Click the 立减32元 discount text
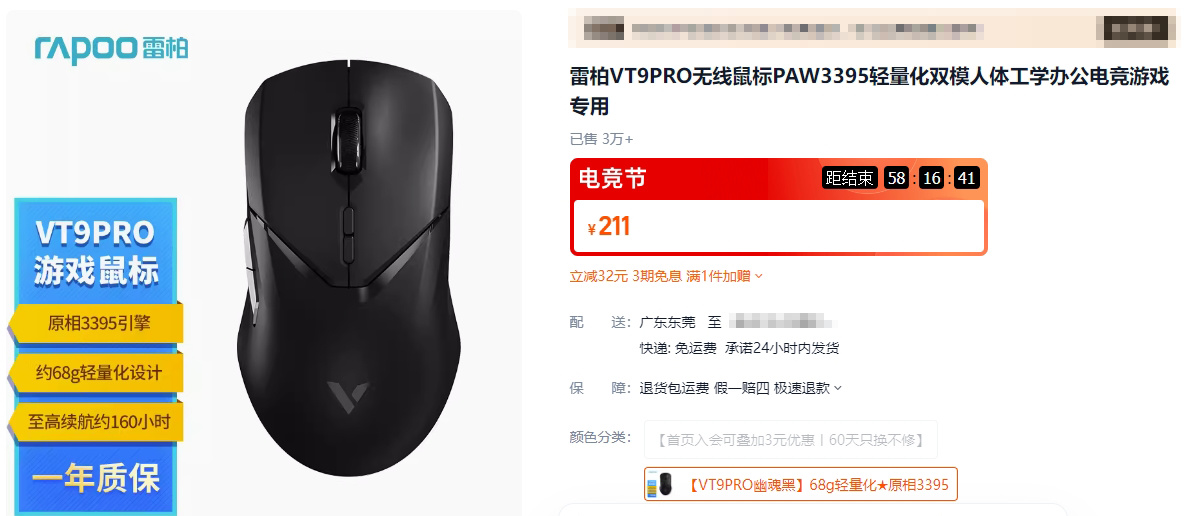The width and height of the screenshot is (1187, 516). coord(599,277)
